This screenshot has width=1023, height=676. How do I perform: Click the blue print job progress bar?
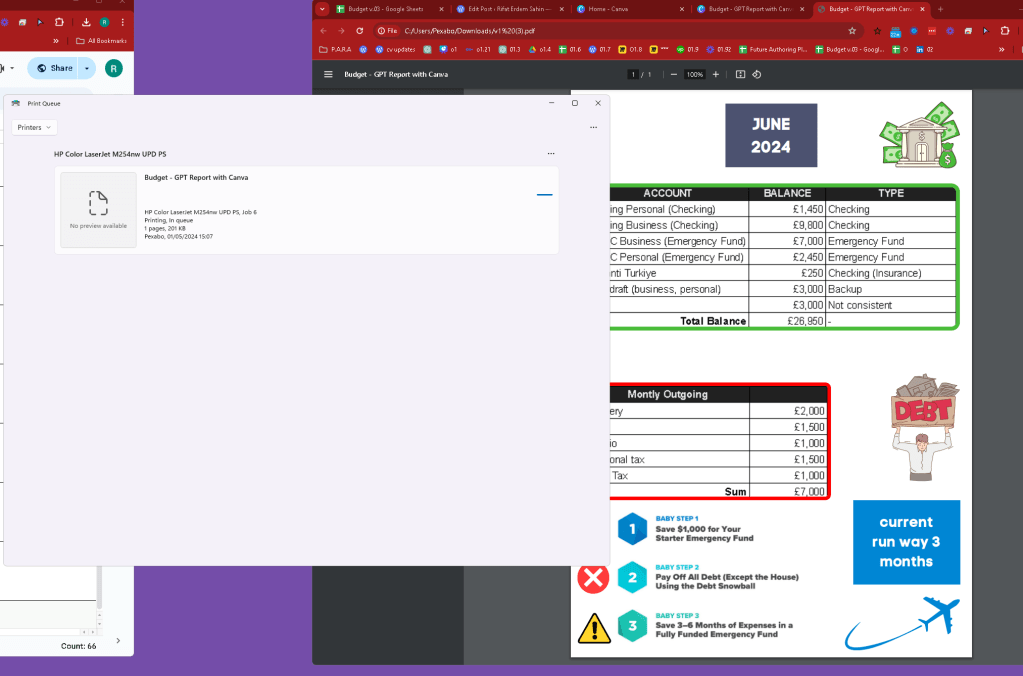[544, 194]
